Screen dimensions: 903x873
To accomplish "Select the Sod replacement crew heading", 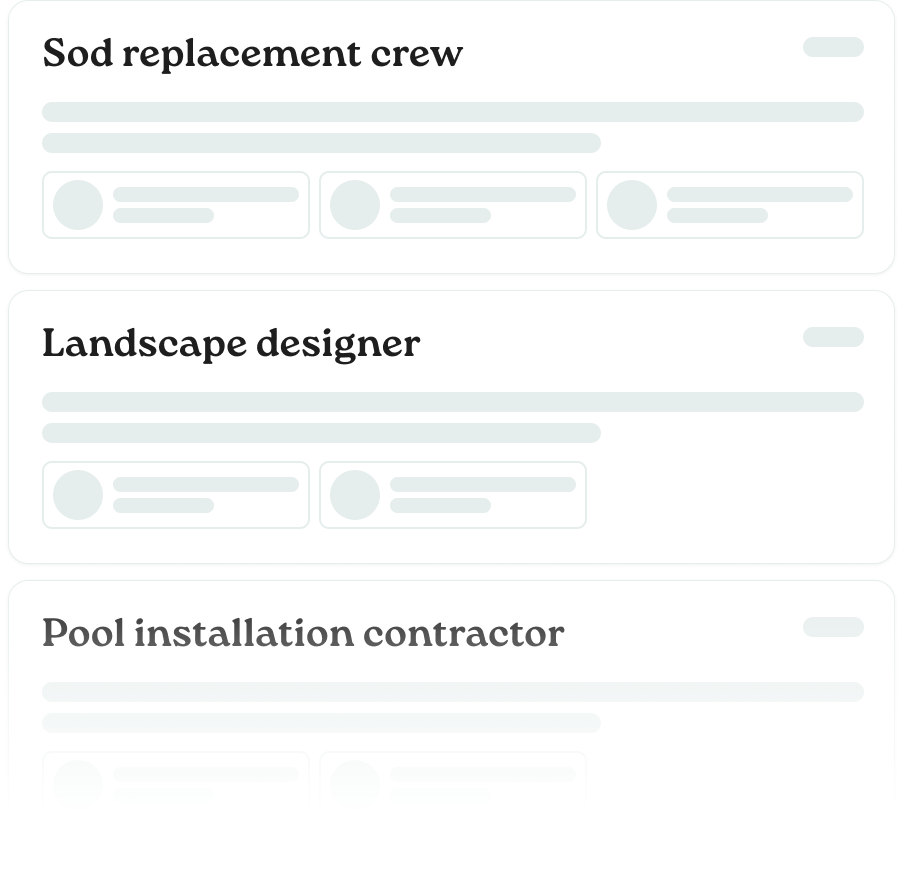I will [252, 54].
